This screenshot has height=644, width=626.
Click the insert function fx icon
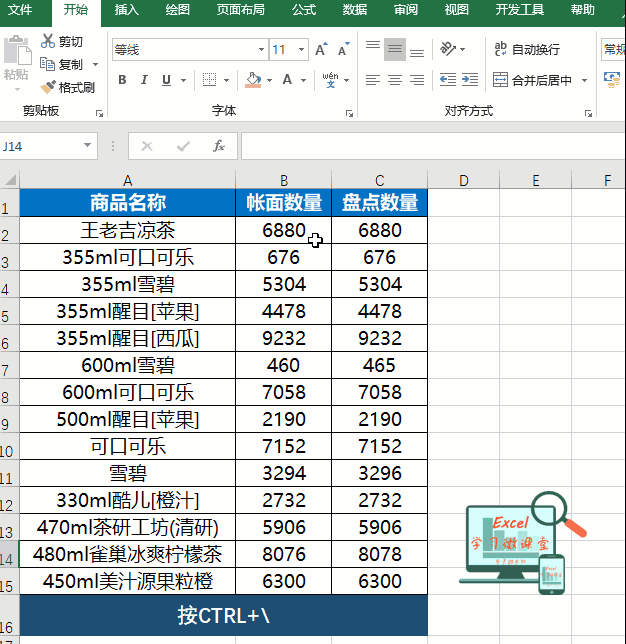click(219, 146)
